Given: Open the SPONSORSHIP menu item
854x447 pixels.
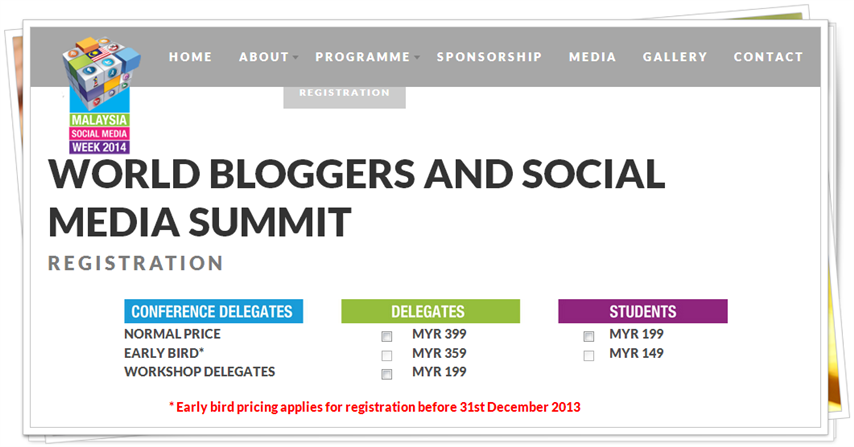Looking at the screenshot, I should pos(489,57).
